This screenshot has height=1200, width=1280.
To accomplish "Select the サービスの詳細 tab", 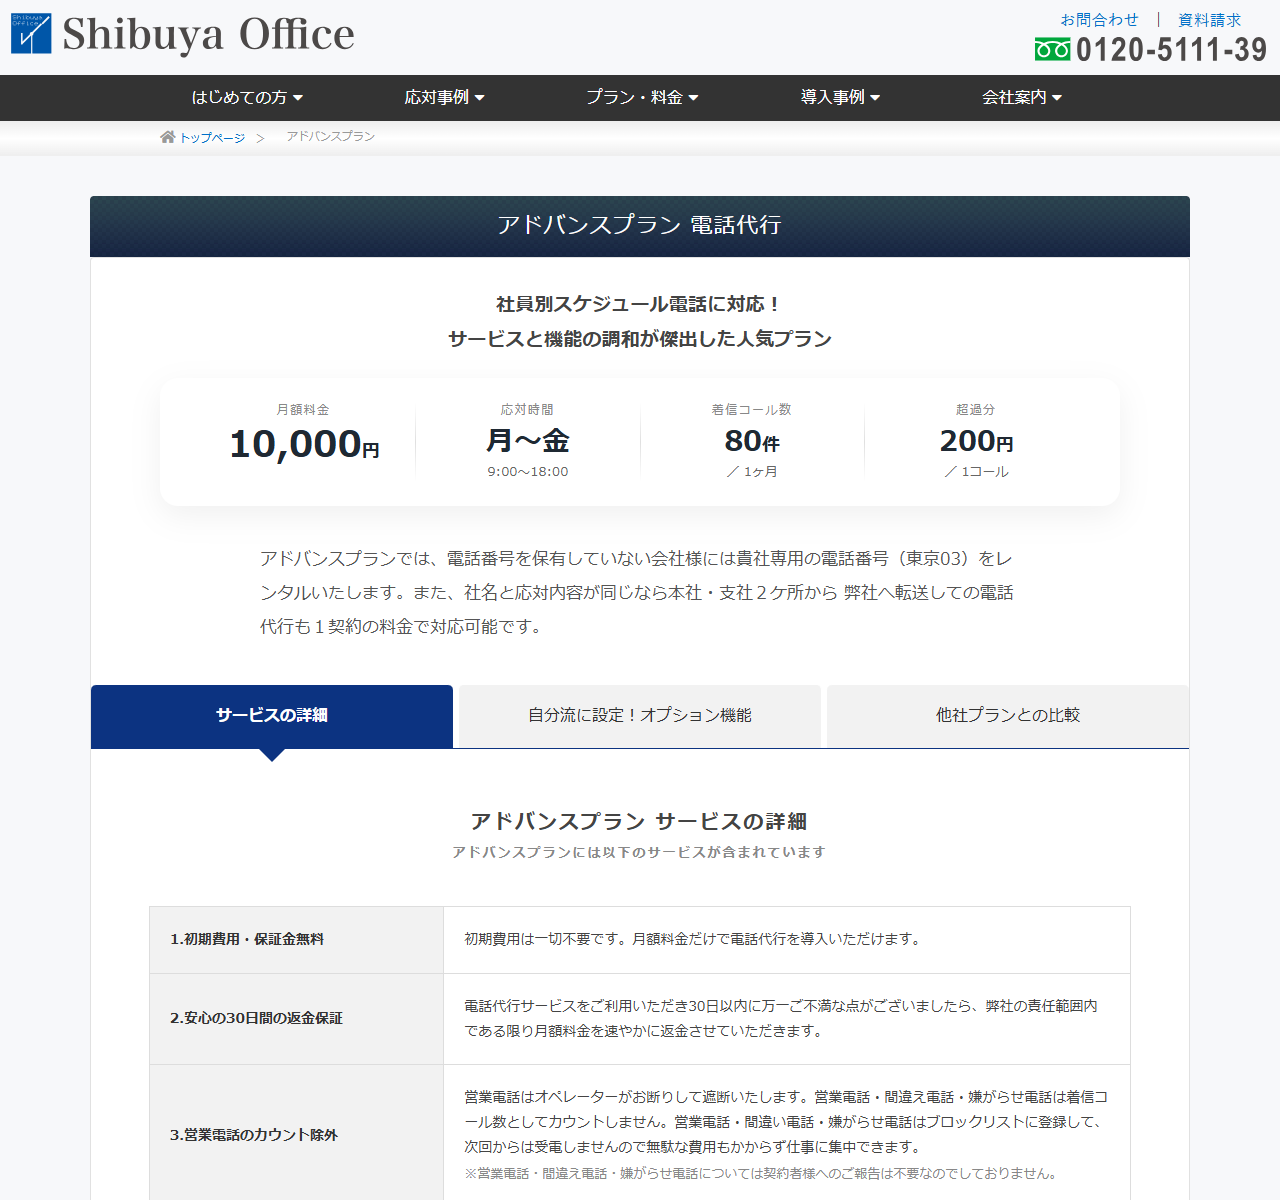I will 272,716.
